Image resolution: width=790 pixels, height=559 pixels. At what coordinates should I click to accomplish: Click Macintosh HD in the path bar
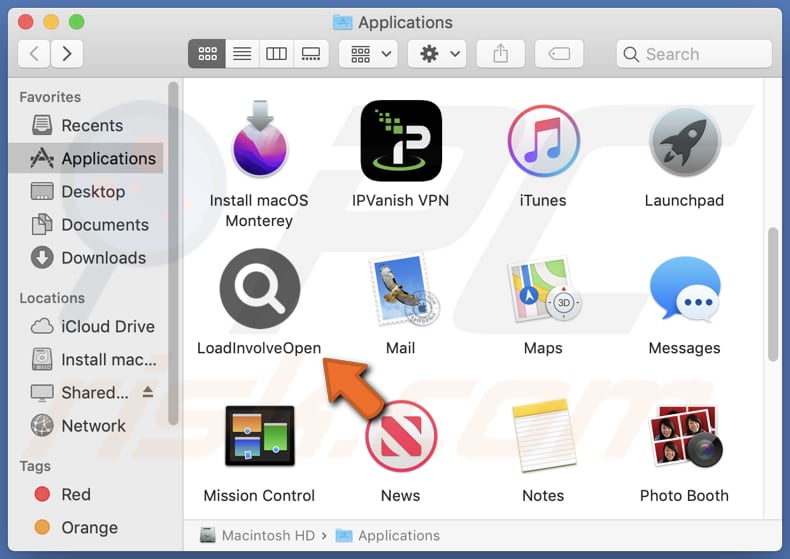[x=257, y=535]
